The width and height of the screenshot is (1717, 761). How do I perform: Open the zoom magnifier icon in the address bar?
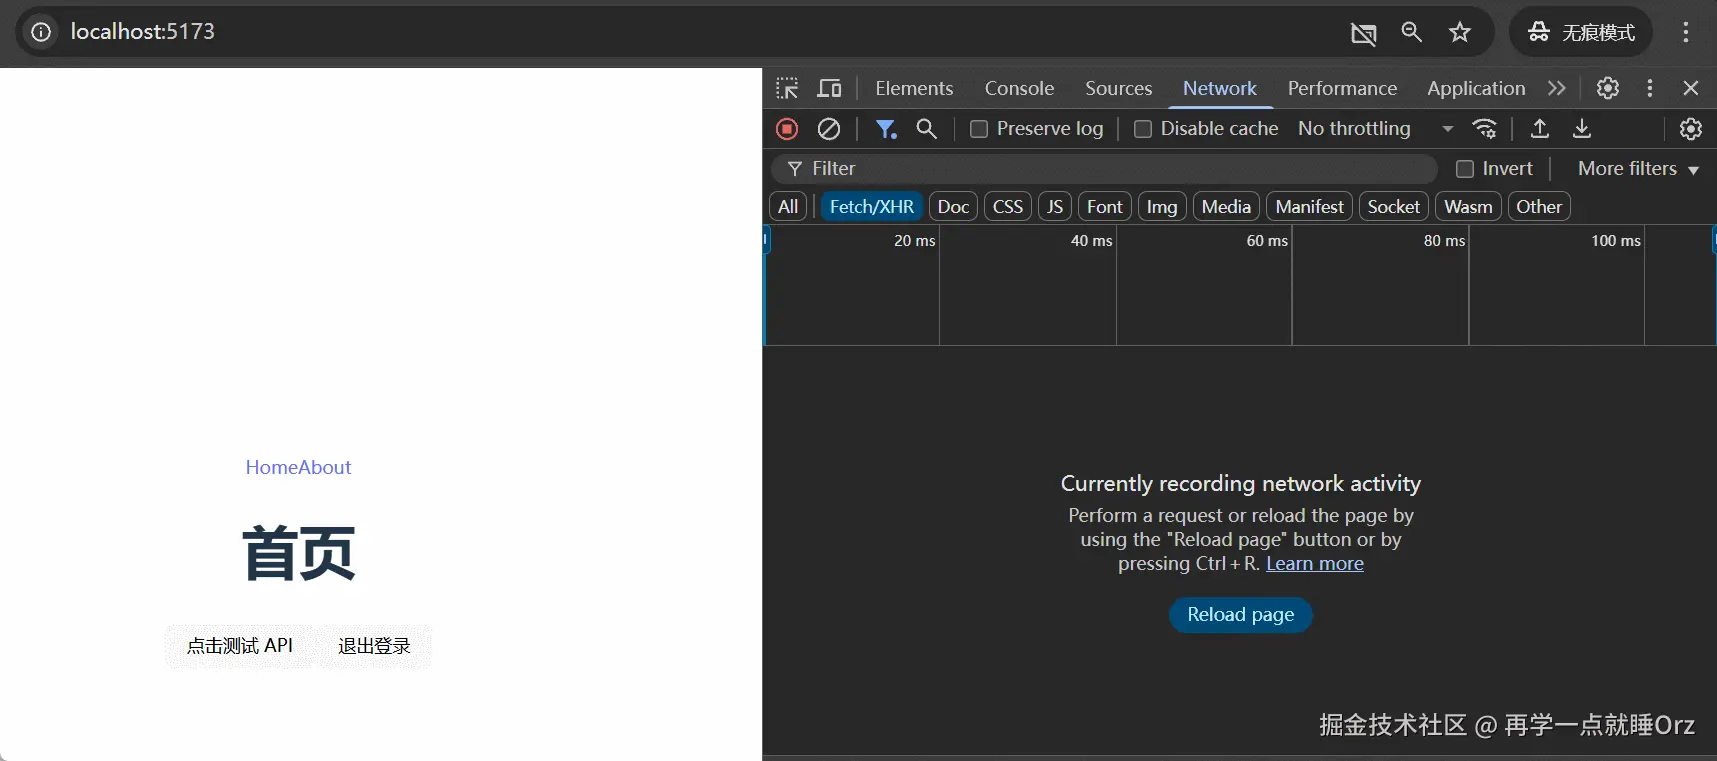(1412, 32)
